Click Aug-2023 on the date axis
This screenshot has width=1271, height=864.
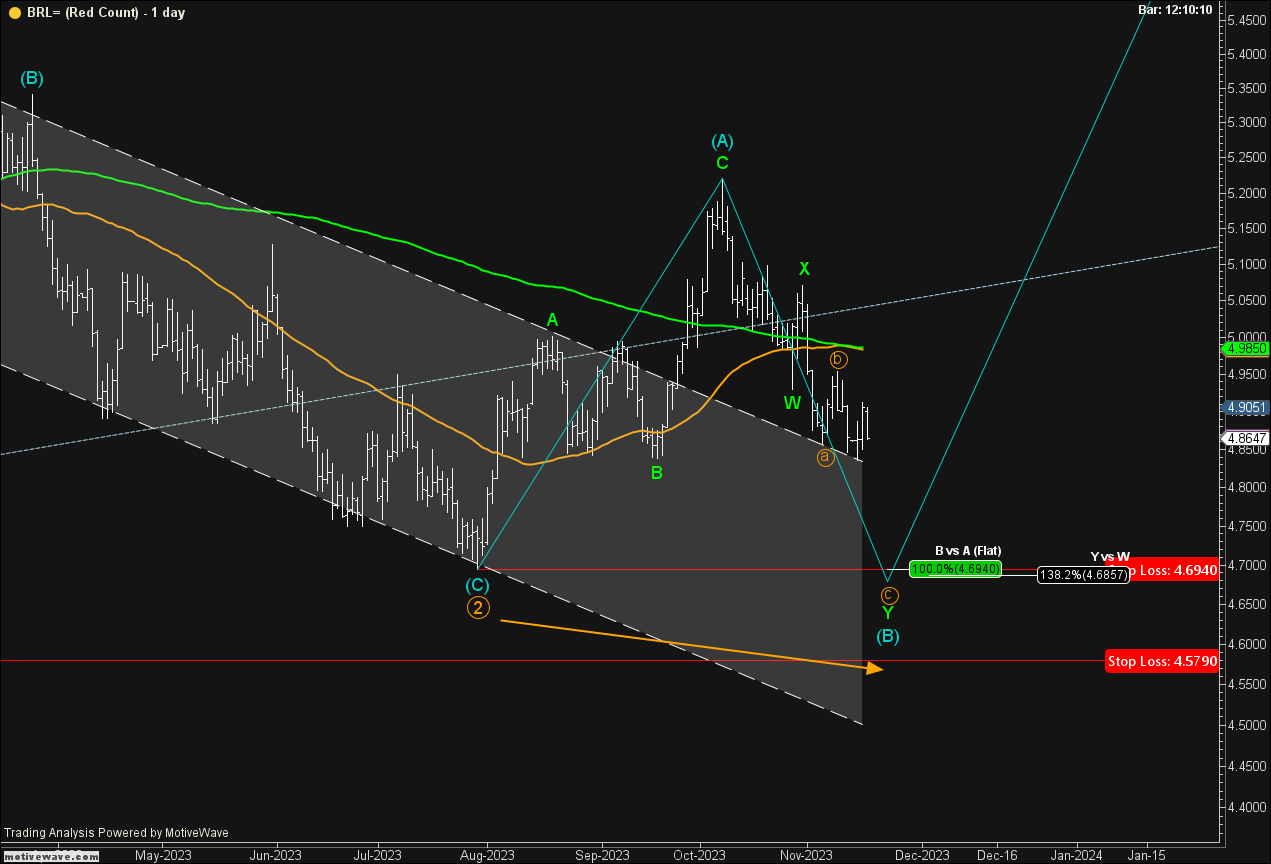coord(487,855)
